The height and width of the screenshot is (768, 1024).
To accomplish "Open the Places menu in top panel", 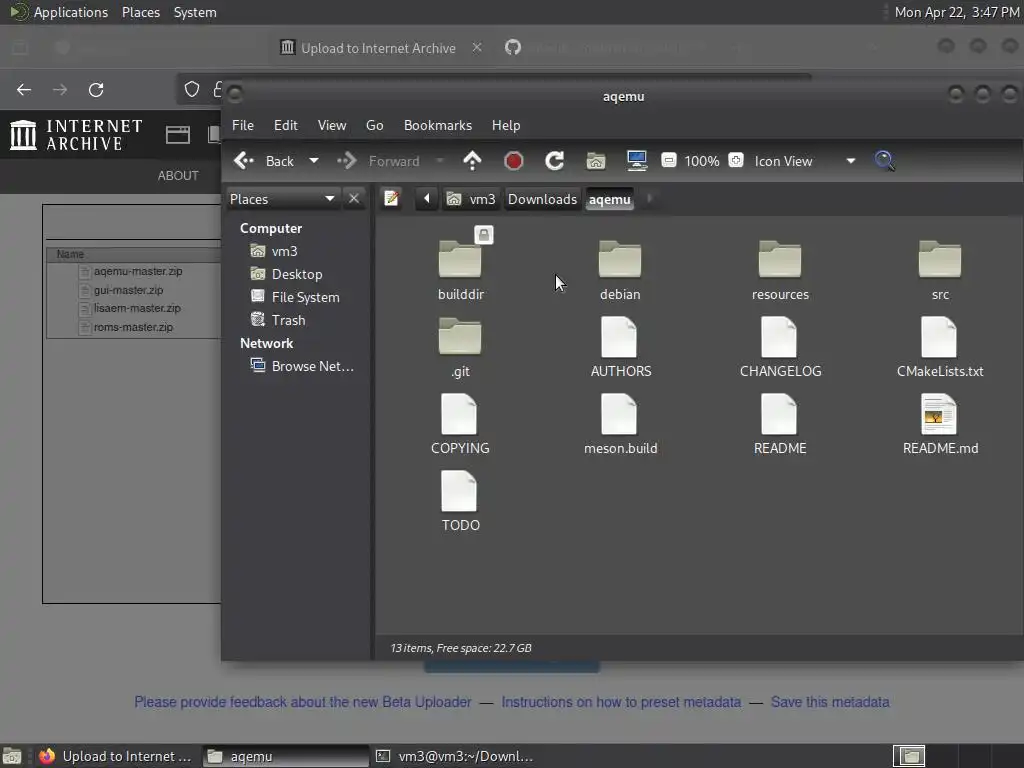I will tap(141, 12).
